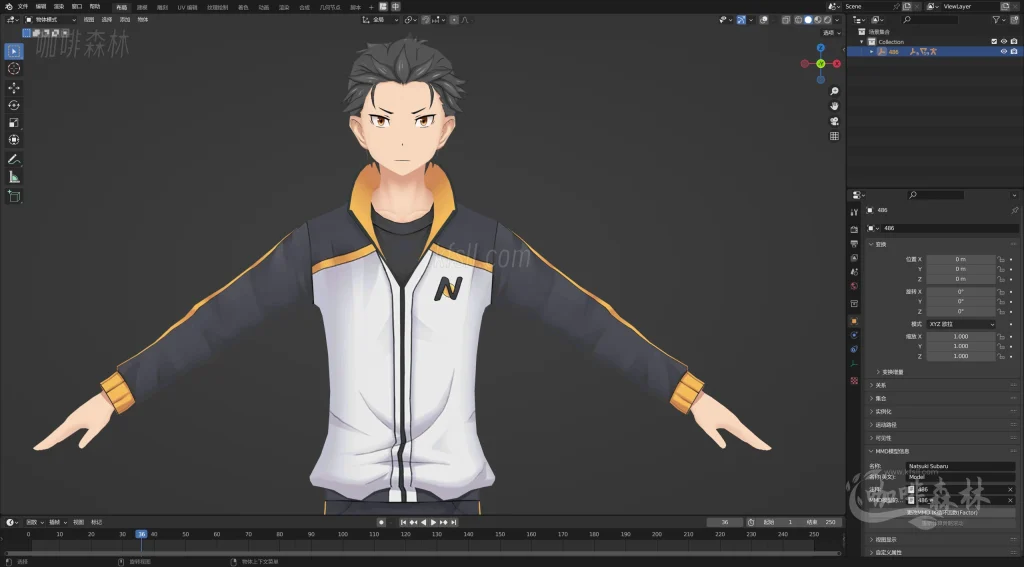Select the Rotate tool
1024x567 pixels.
pos(14,105)
